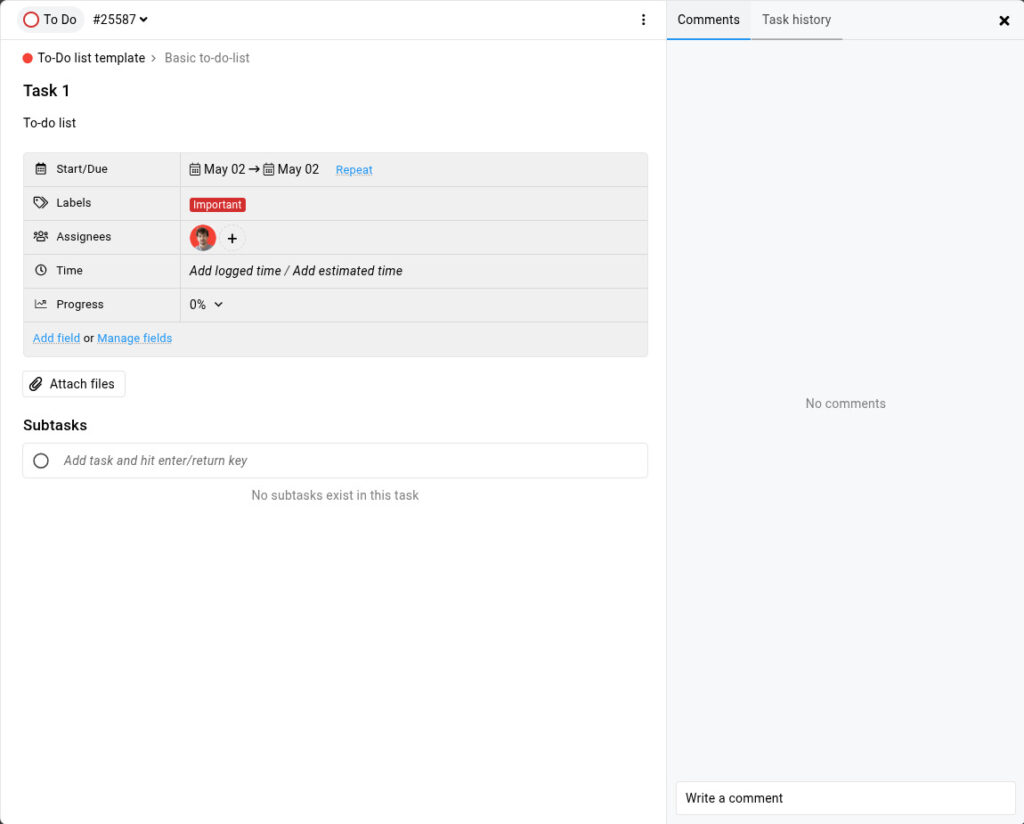Click the Start/Due field name

[82, 169]
